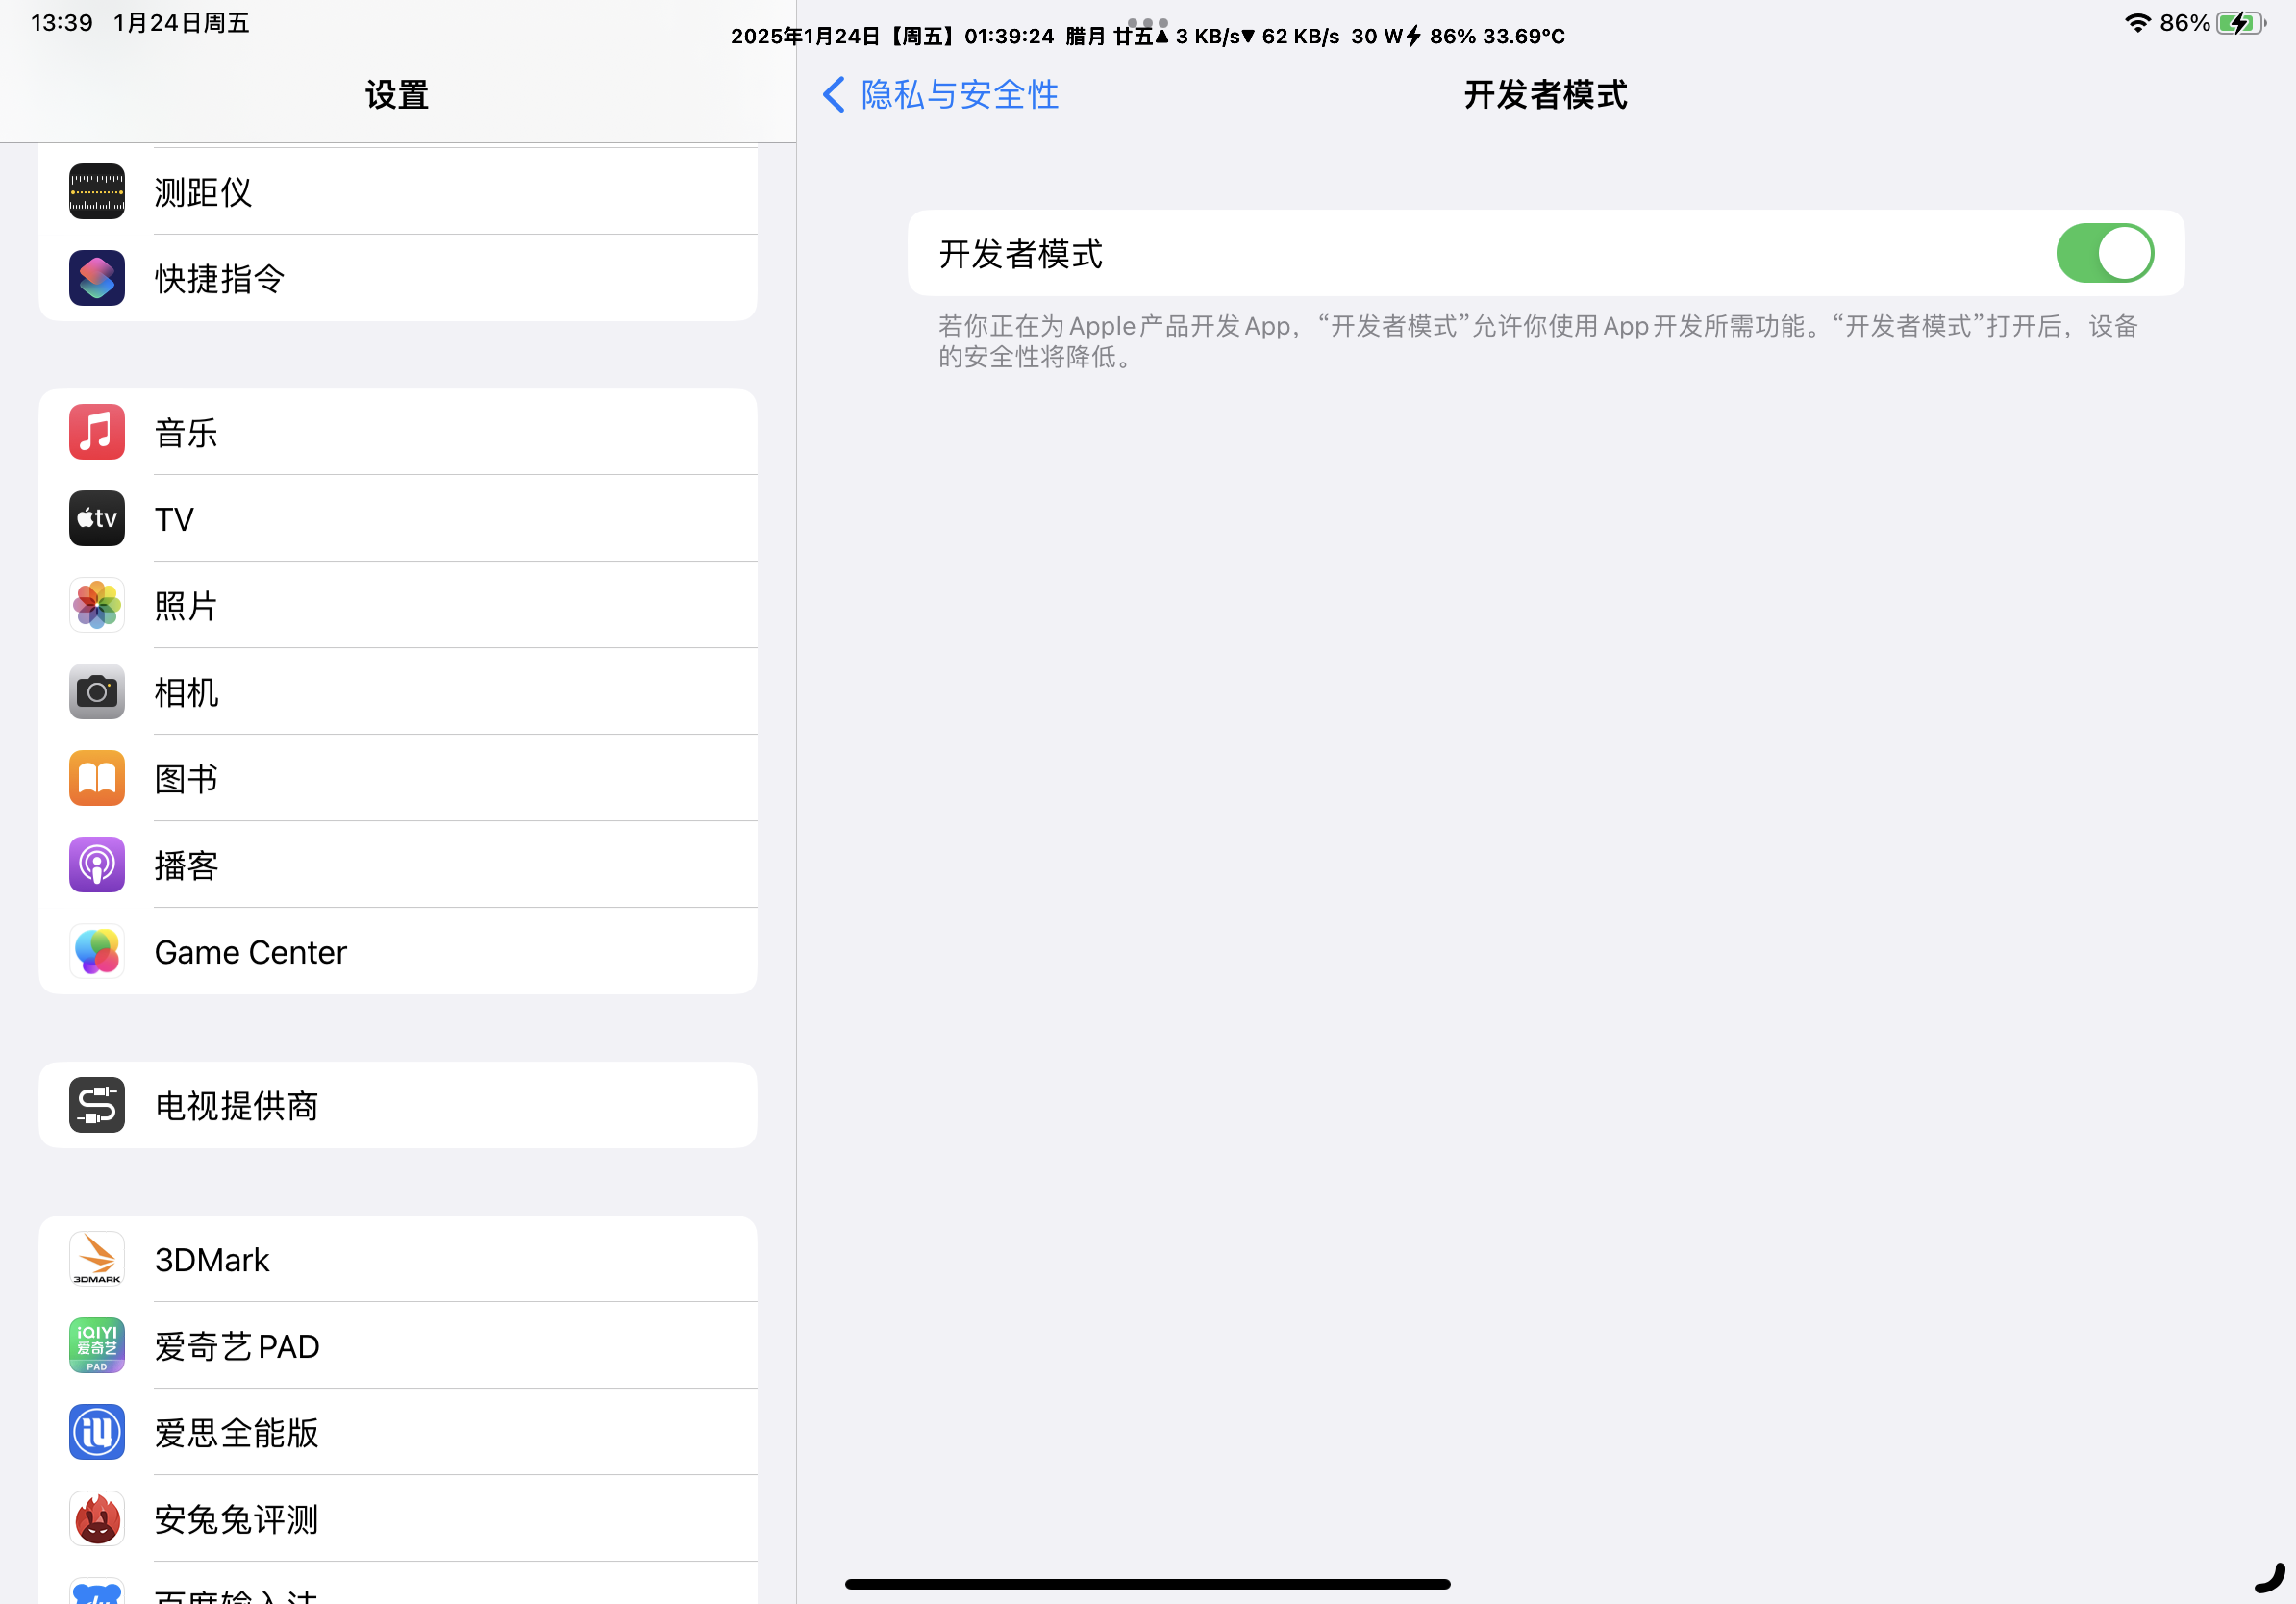Open the Camera icon settings
The image size is (2296, 1604).
(97, 691)
